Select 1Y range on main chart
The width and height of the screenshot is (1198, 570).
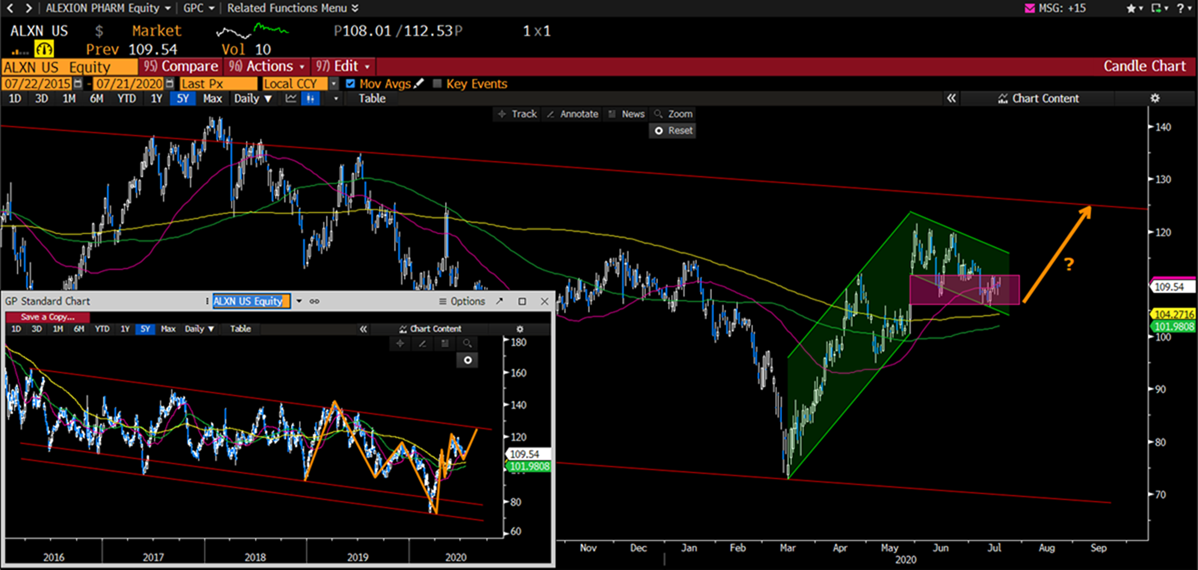click(157, 99)
